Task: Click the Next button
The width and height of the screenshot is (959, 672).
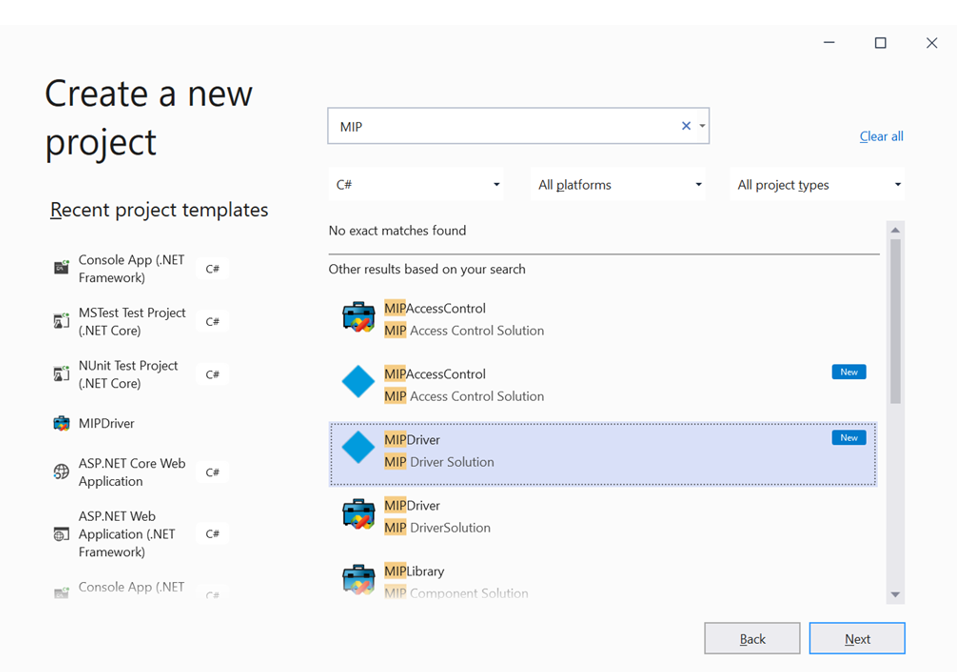Action: click(x=857, y=638)
